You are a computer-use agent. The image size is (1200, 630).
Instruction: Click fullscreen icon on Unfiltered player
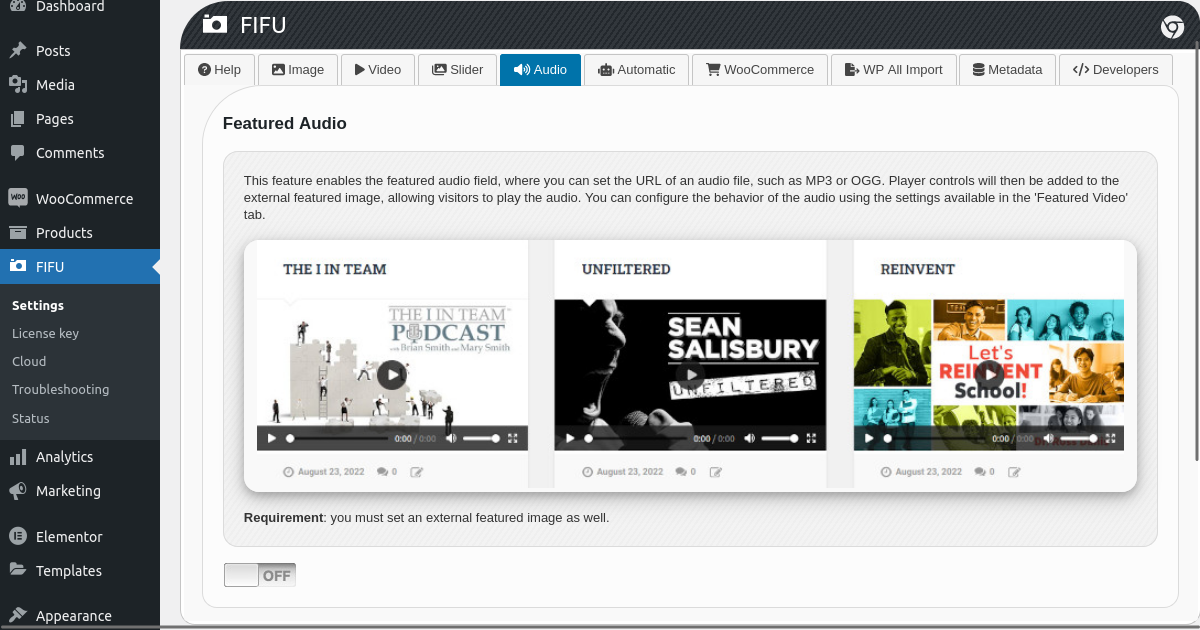pos(811,438)
